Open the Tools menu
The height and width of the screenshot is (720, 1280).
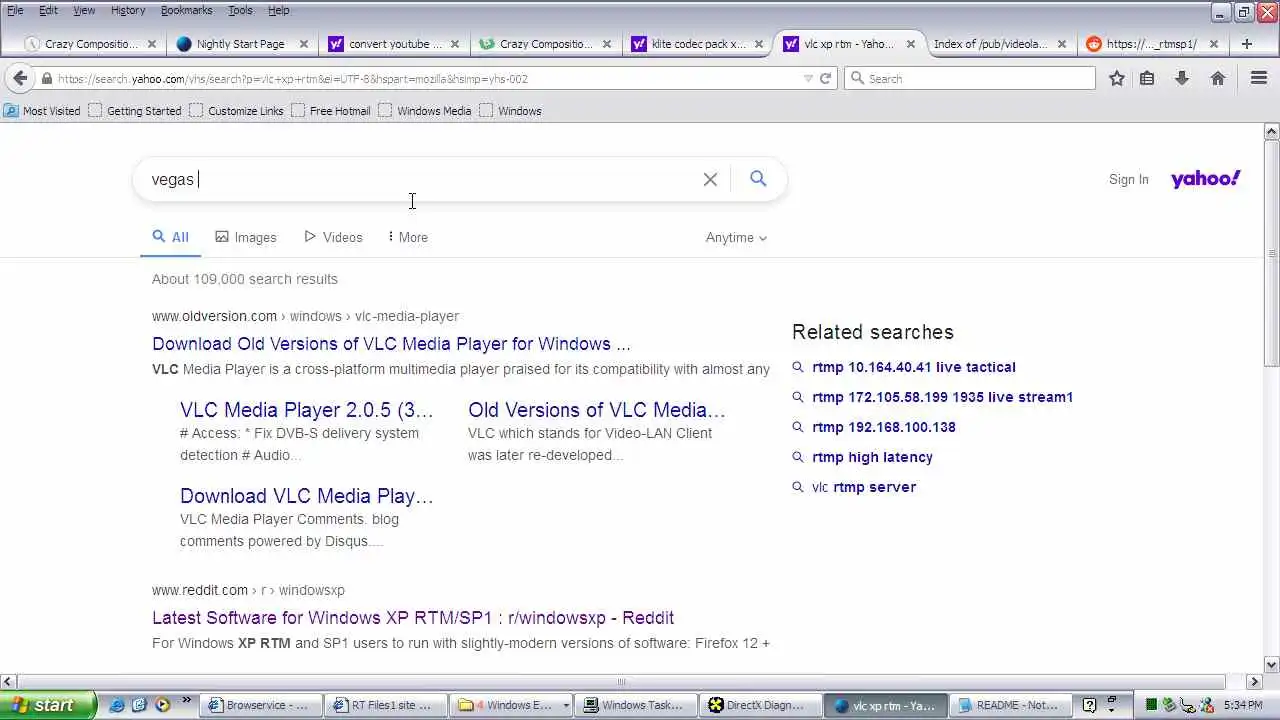click(240, 10)
